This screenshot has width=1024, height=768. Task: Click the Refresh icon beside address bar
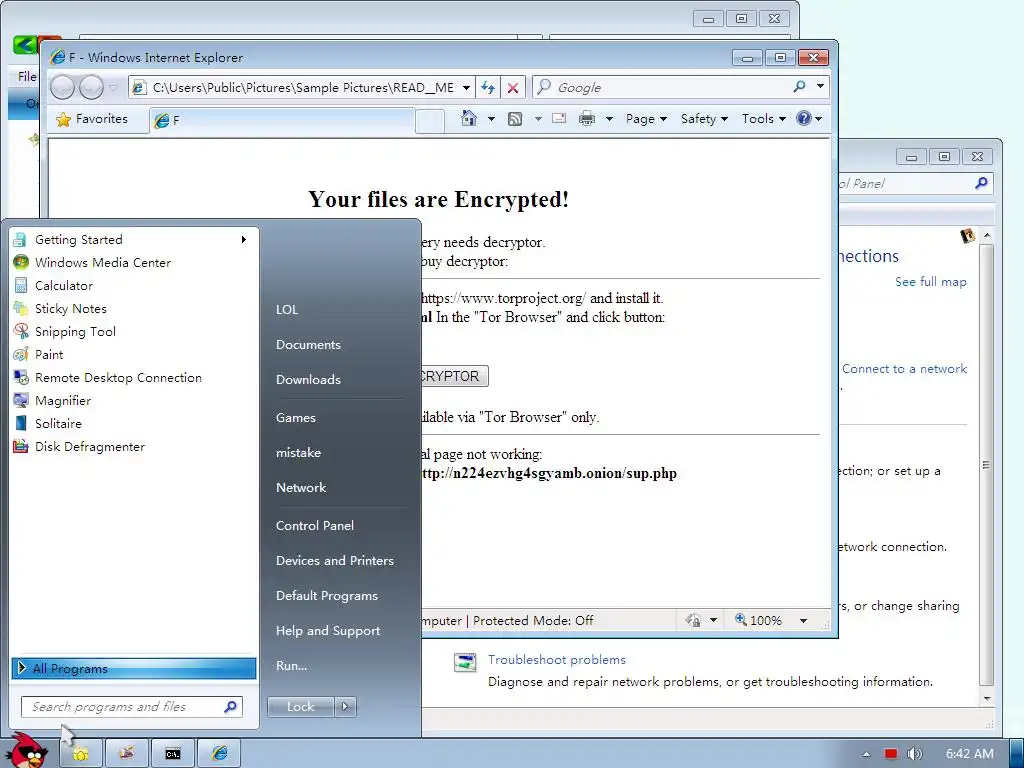(488, 88)
